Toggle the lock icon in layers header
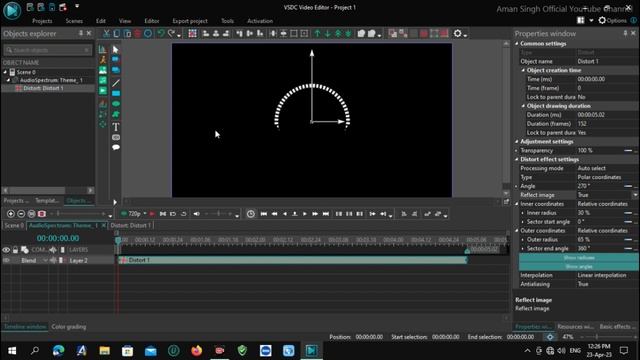 coord(15,249)
